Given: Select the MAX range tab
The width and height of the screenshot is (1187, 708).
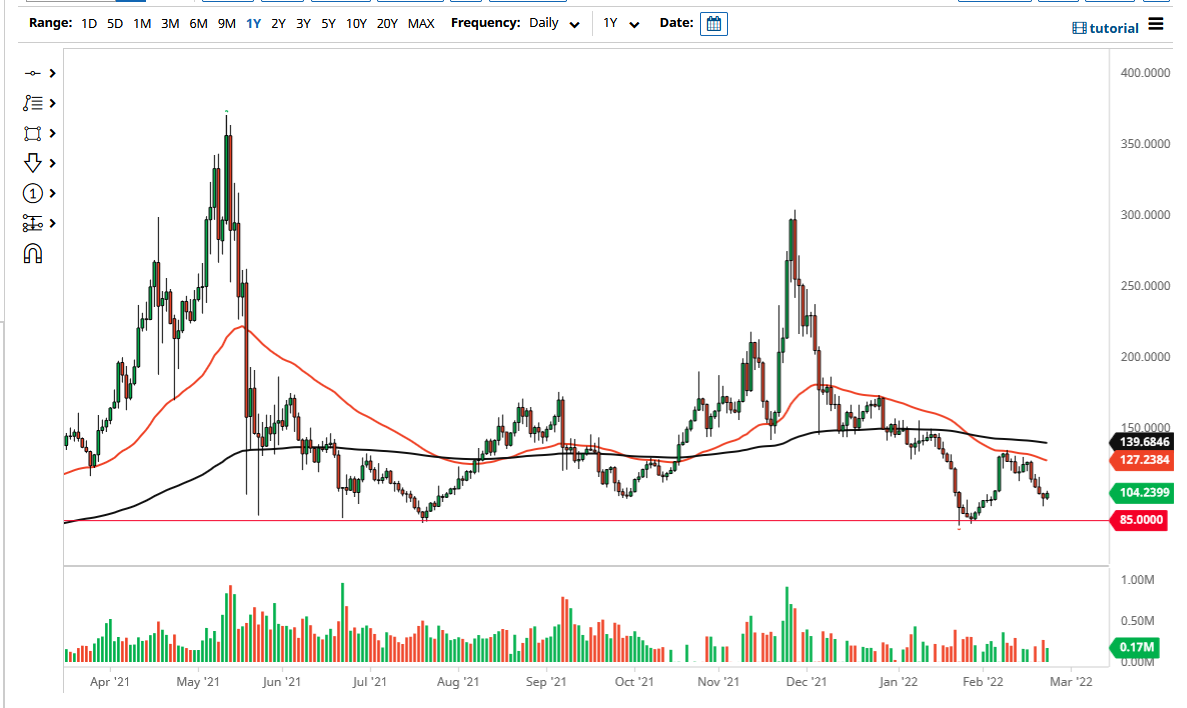Looking at the screenshot, I should [x=421, y=23].
